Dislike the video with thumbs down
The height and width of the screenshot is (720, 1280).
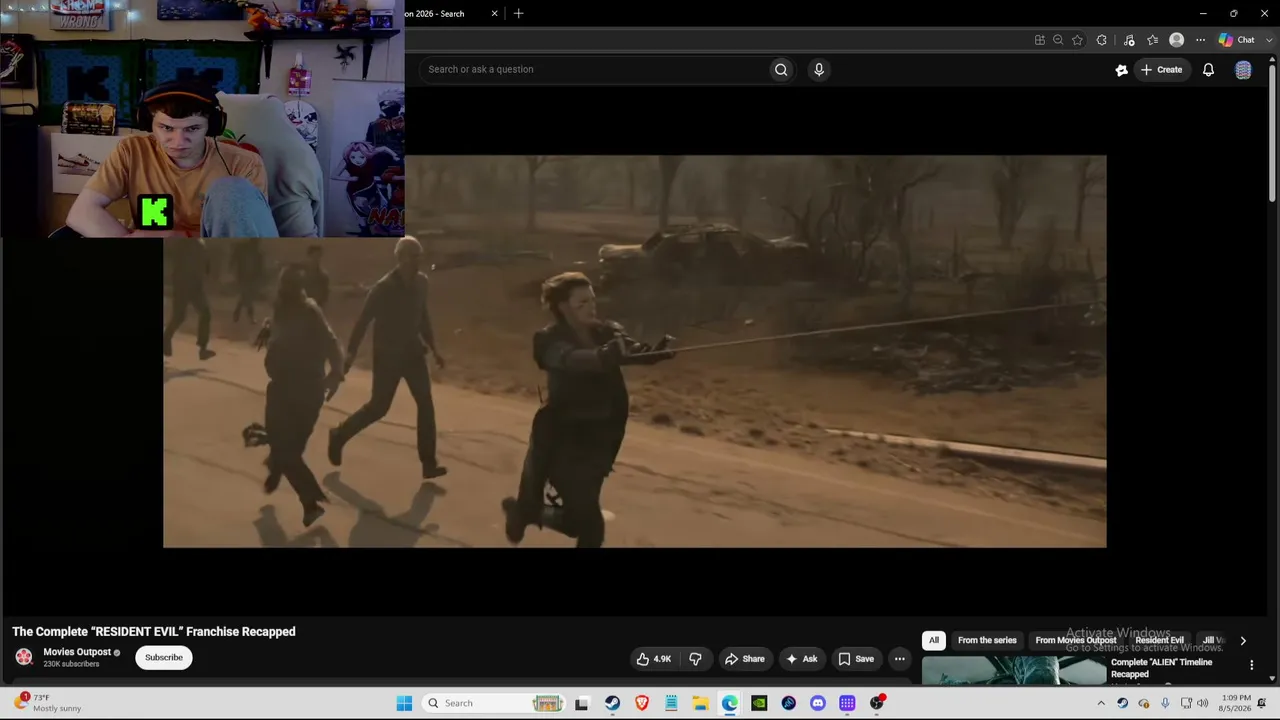(x=695, y=659)
